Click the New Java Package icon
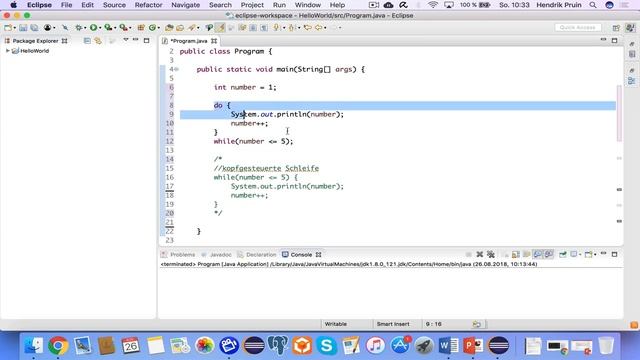 [140, 28]
